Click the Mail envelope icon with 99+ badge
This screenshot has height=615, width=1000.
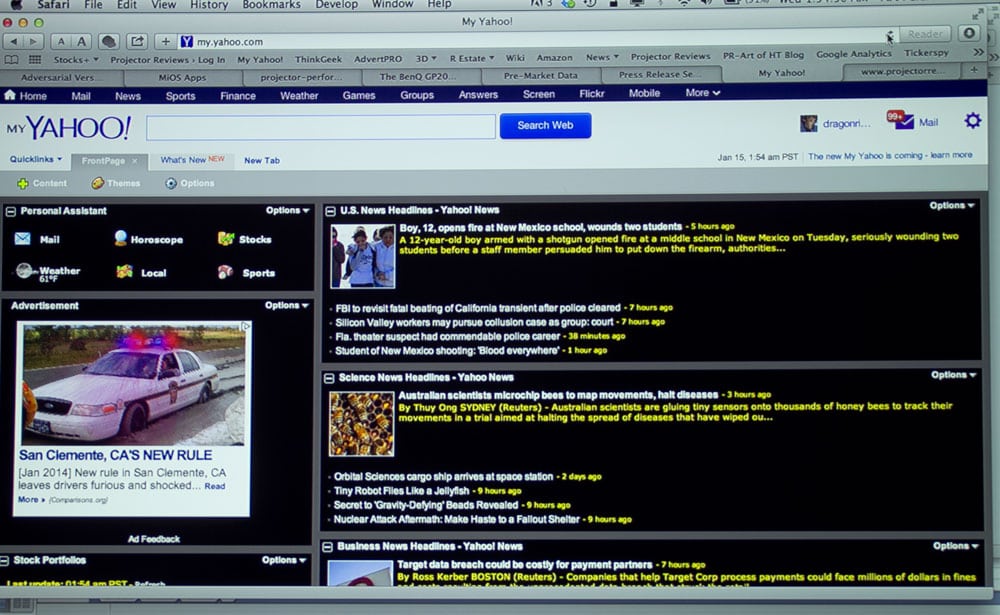(904, 121)
